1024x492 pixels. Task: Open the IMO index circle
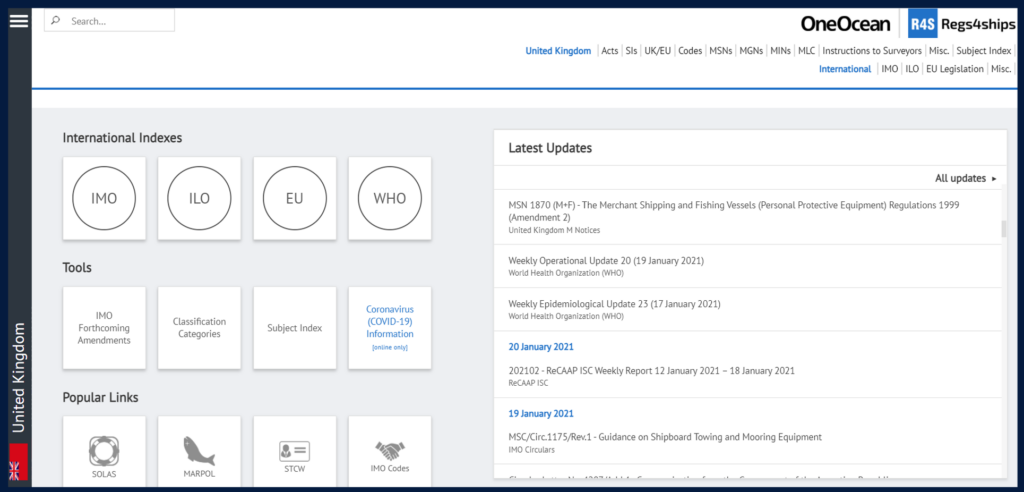tap(104, 199)
